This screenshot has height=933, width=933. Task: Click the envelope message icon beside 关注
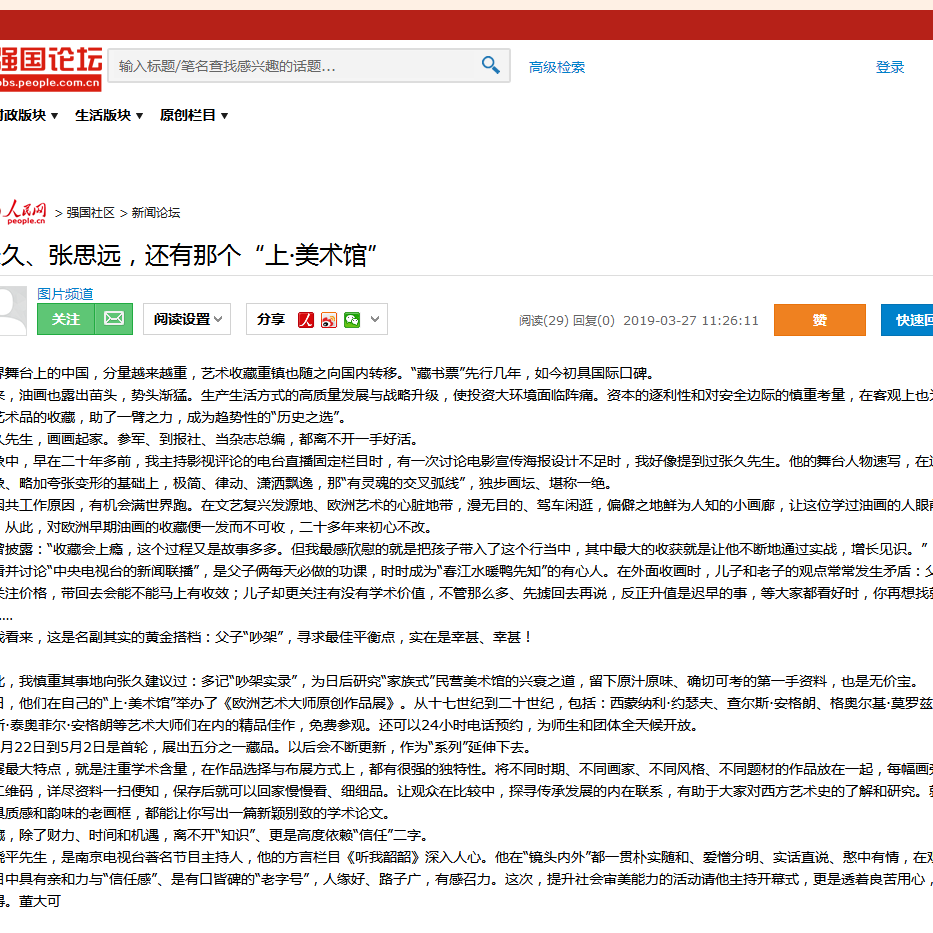pos(114,319)
